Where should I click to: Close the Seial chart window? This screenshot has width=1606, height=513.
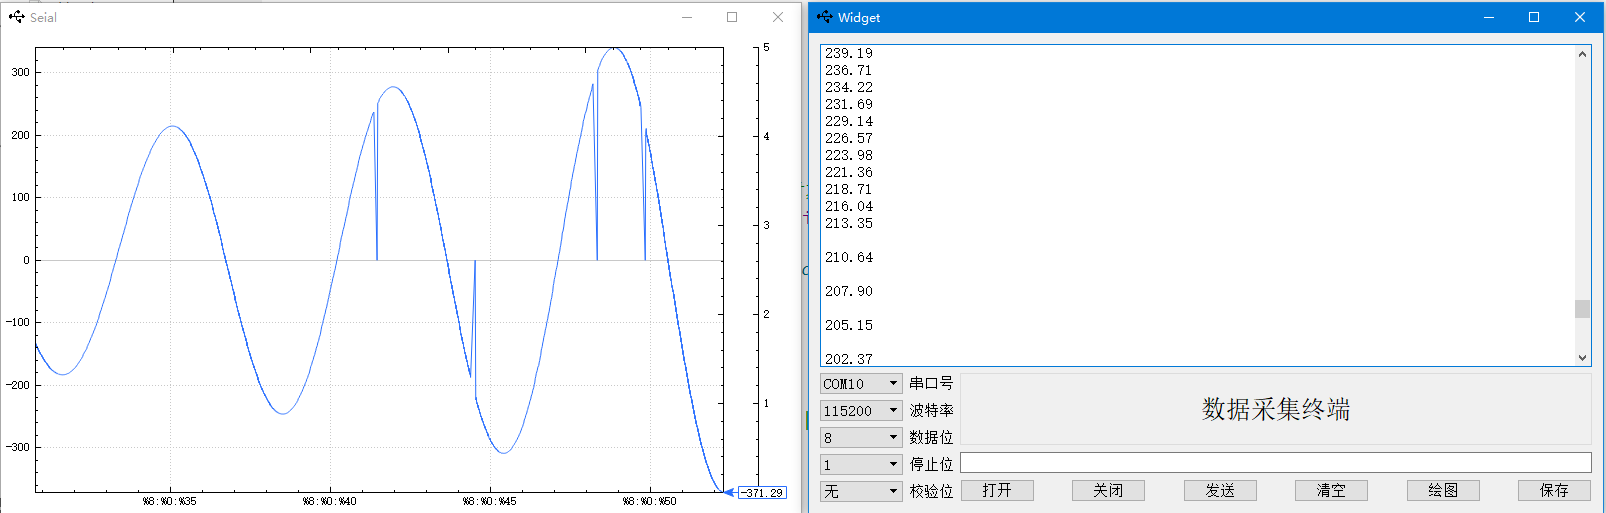pyautogui.click(x=778, y=17)
